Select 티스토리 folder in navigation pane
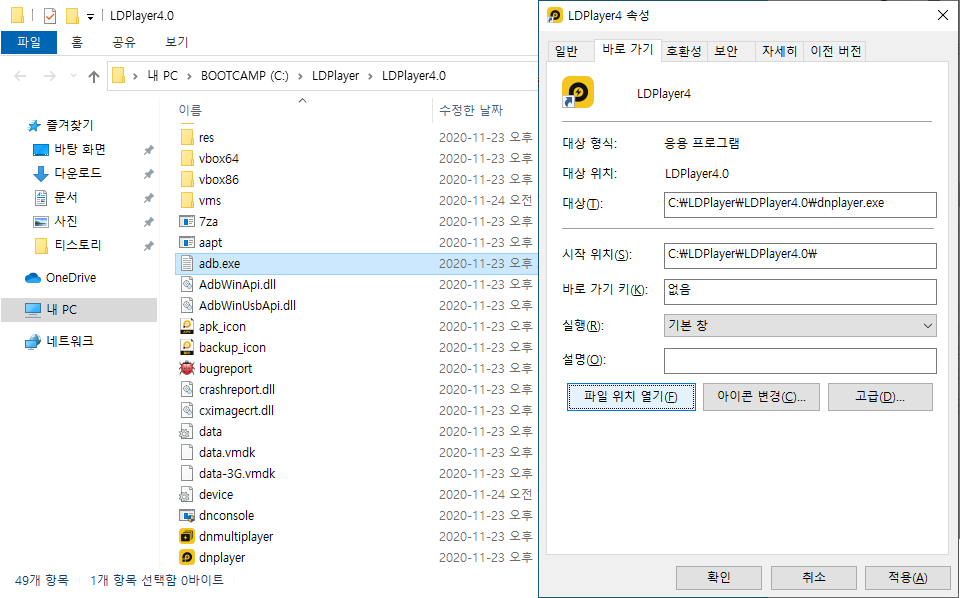The height and width of the screenshot is (598, 960). [x=77, y=245]
